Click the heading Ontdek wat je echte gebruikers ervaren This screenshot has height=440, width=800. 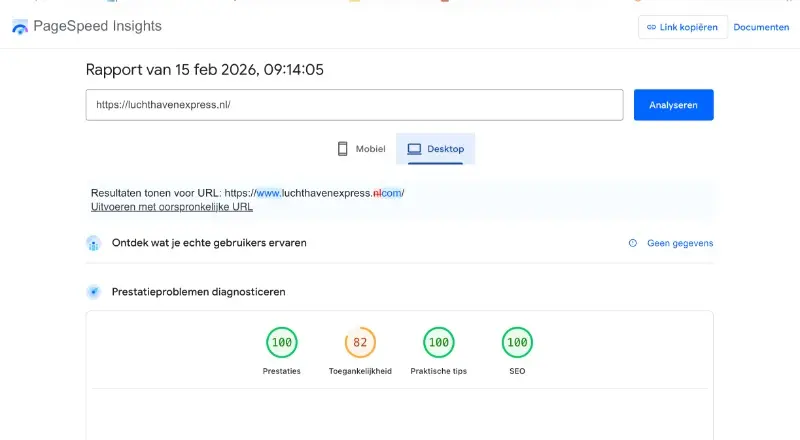click(x=209, y=243)
